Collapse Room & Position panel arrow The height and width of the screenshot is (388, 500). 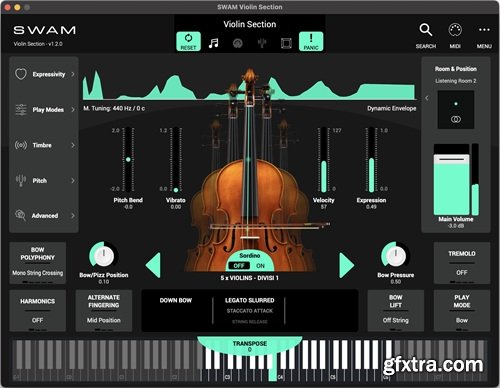[427, 98]
